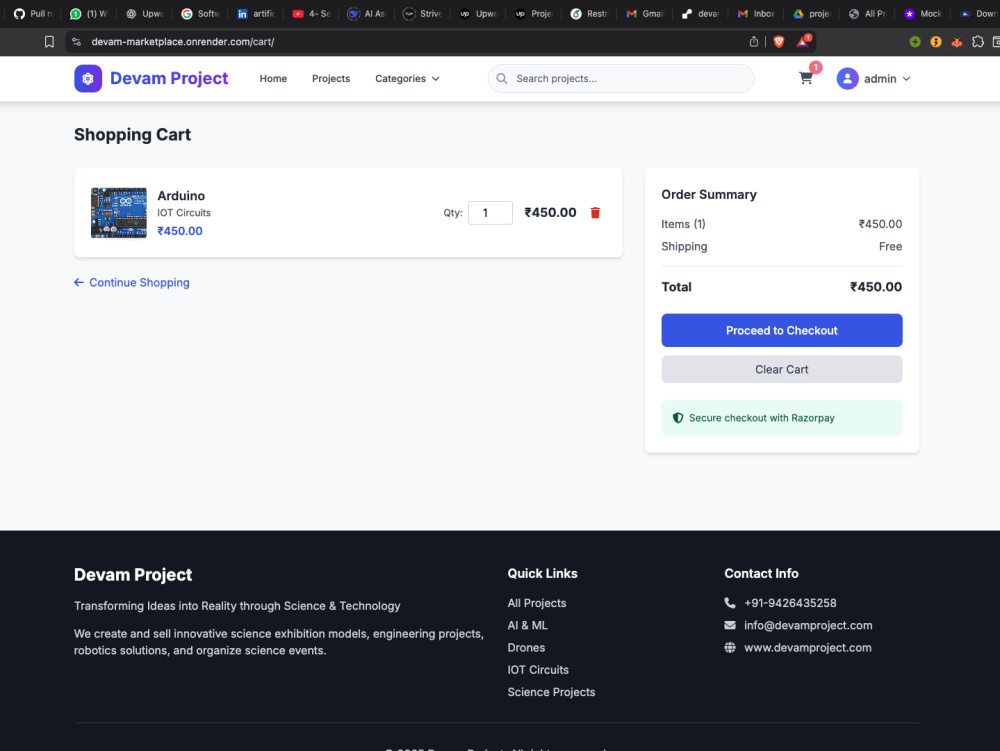Screen dimensions: 1000x751
Task: Click the Total ₹450.00 amount
Action: click(876, 287)
